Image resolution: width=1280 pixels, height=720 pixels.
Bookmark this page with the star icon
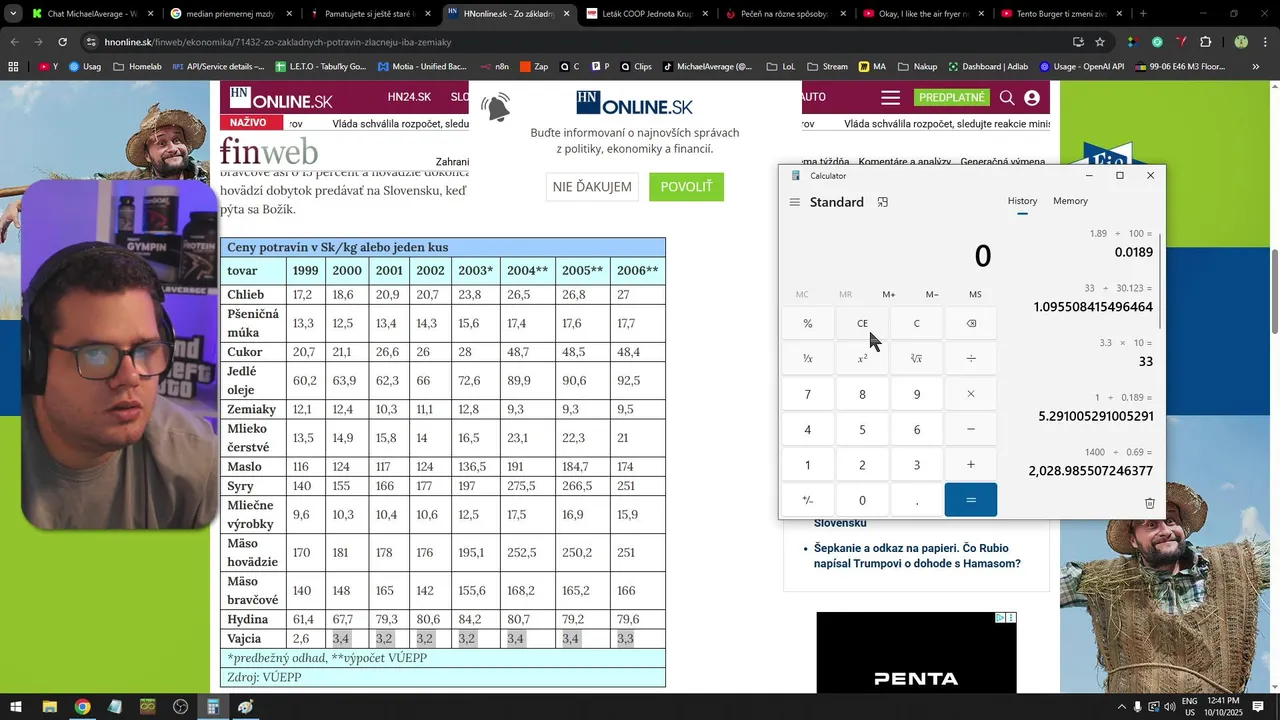(x=1100, y=42)
